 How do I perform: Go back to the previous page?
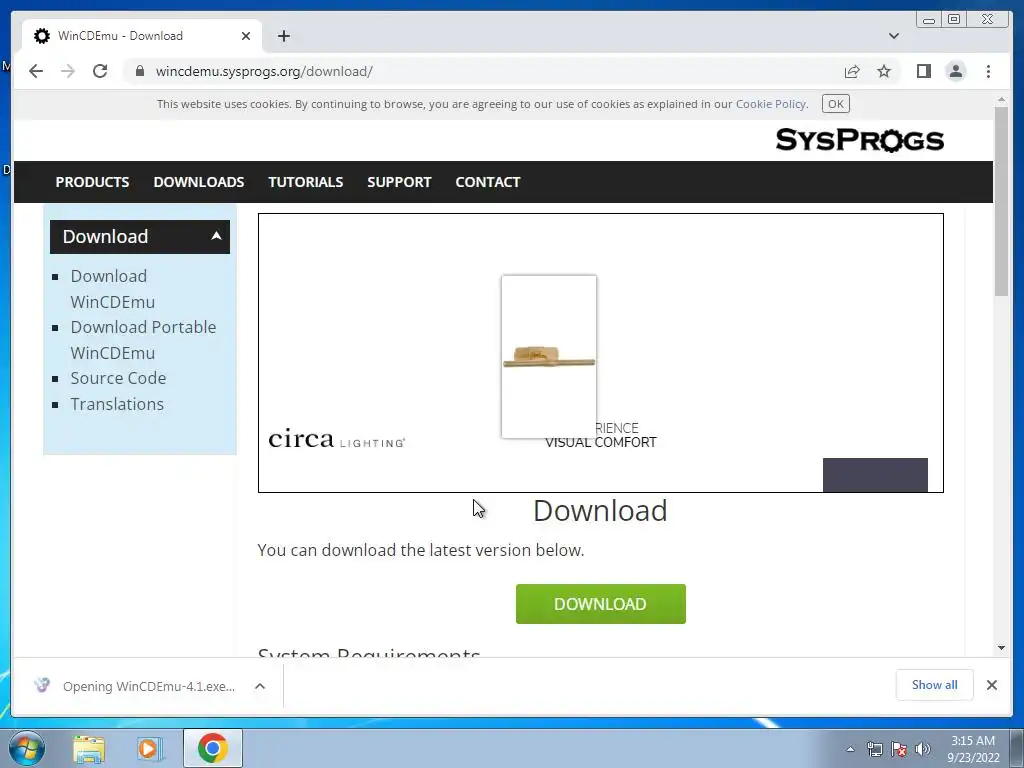tap(36, 71)
